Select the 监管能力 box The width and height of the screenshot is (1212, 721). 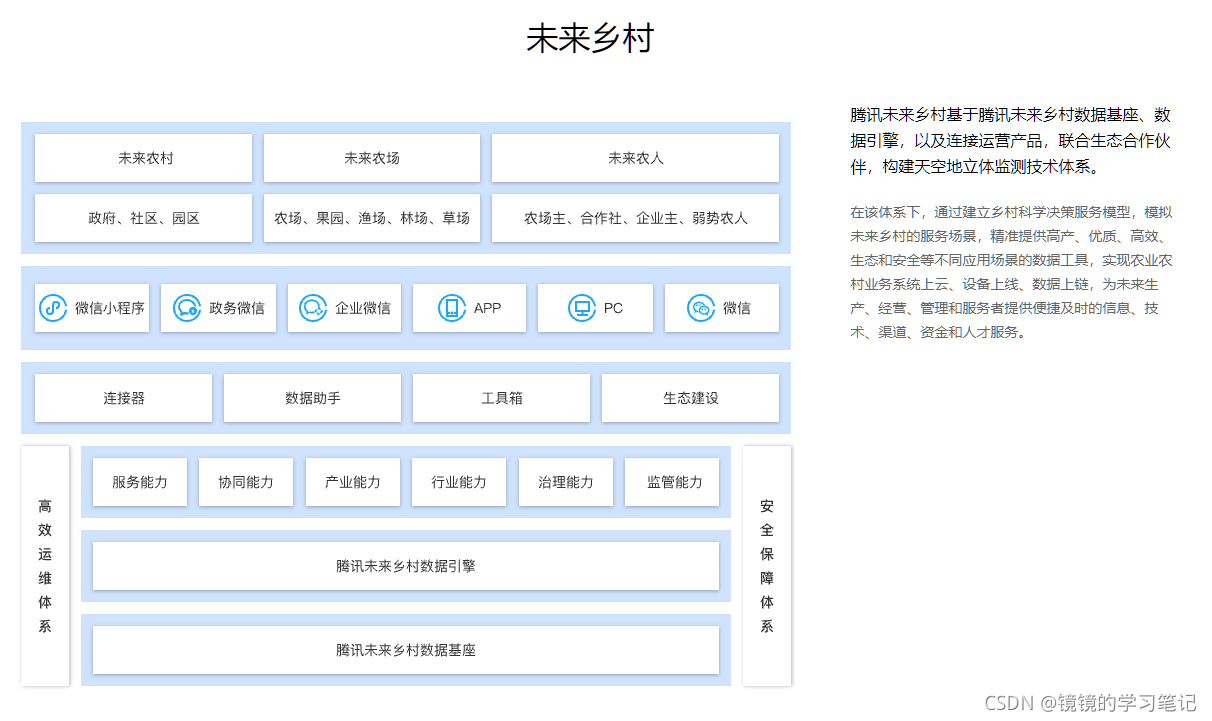[672, 482]
